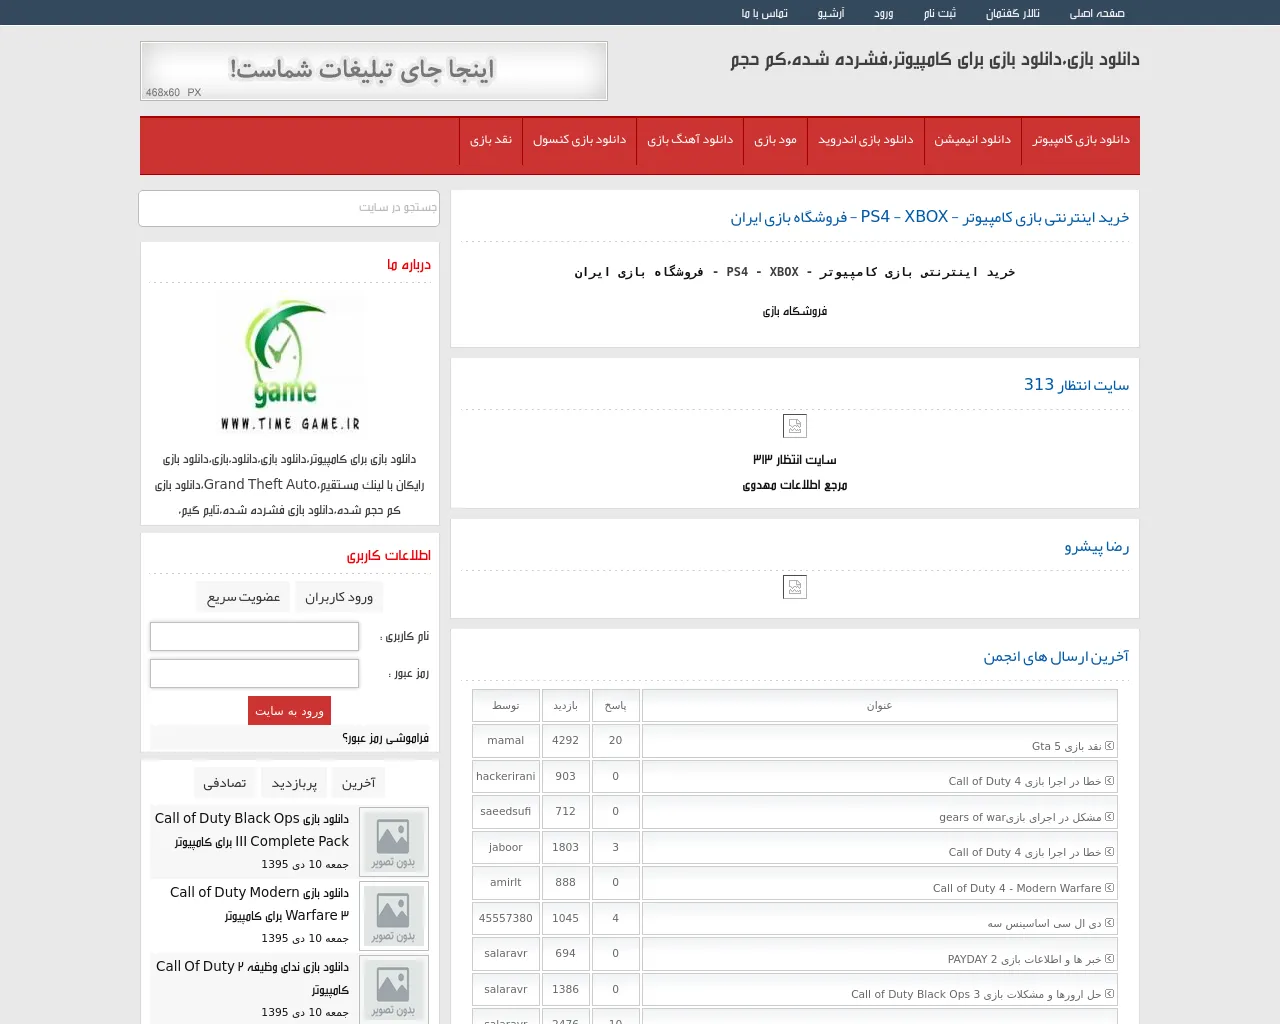Click the small icon beside the Gta 5 topic
Viewport: 1280px width, 1024px height.
(x=1110, y=746)
